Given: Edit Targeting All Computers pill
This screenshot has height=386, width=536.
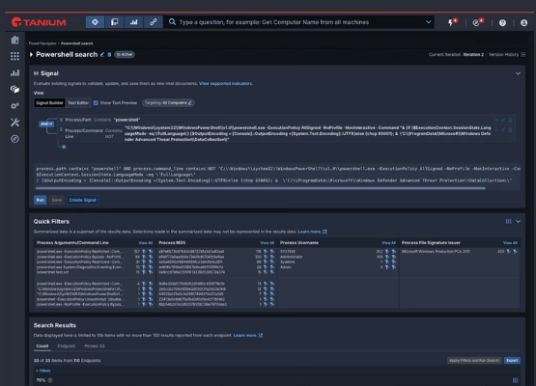Looking at the screenshot, I should click(168, 103).
